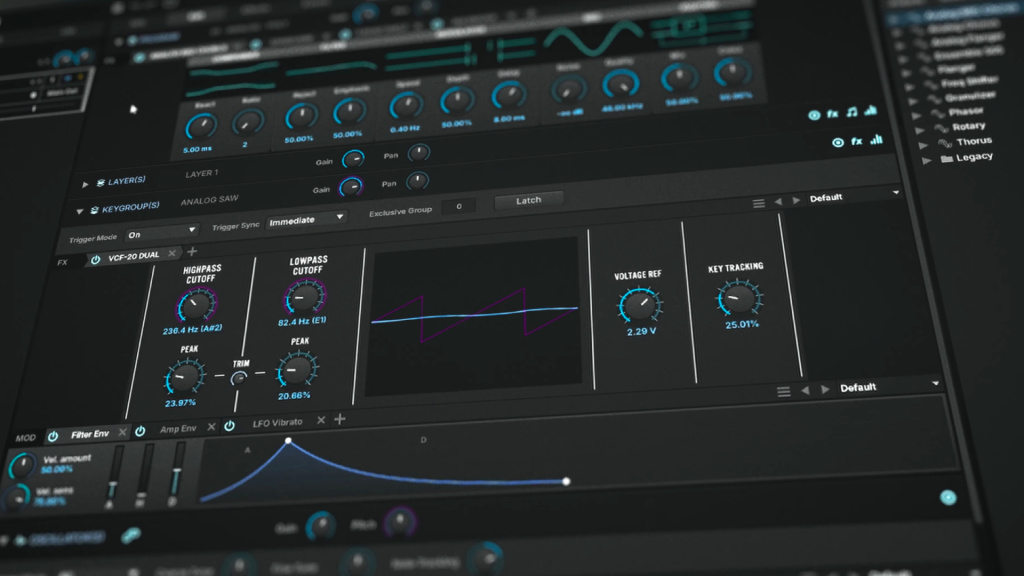
Task: Click the Highpass Cutoff knob
Action: pos(195,305)
